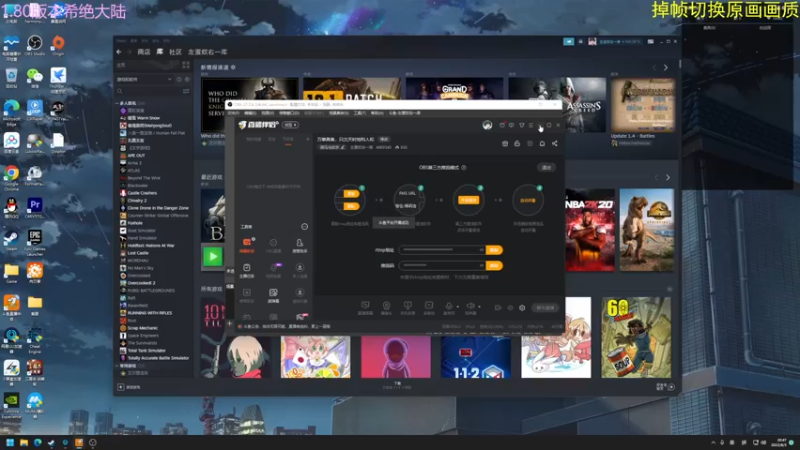Open Steam 社区 community tab
Image resolution: width=800 pixels, height=450 pixels.
[x=176, y=52]
